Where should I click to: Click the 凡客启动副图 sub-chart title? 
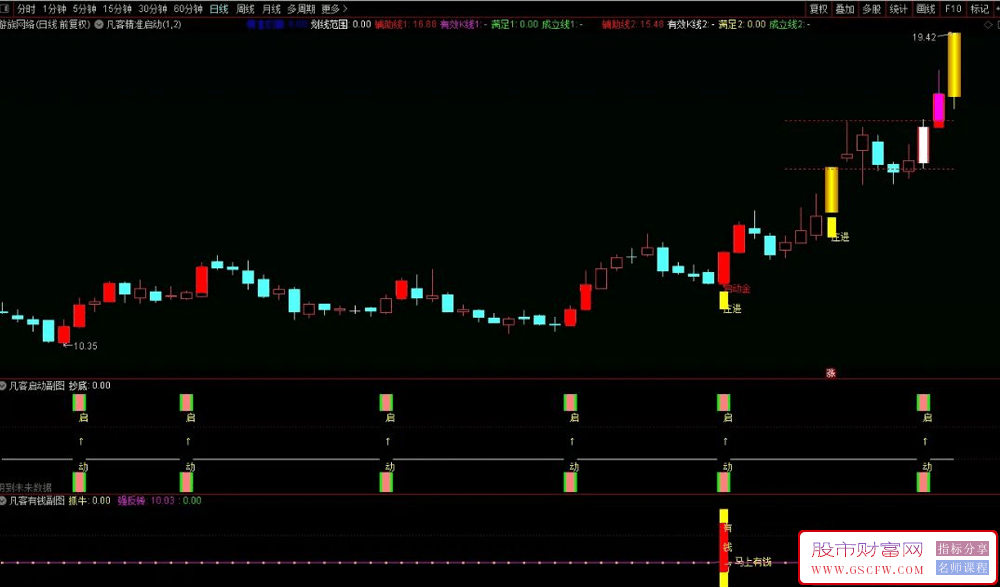37,385
